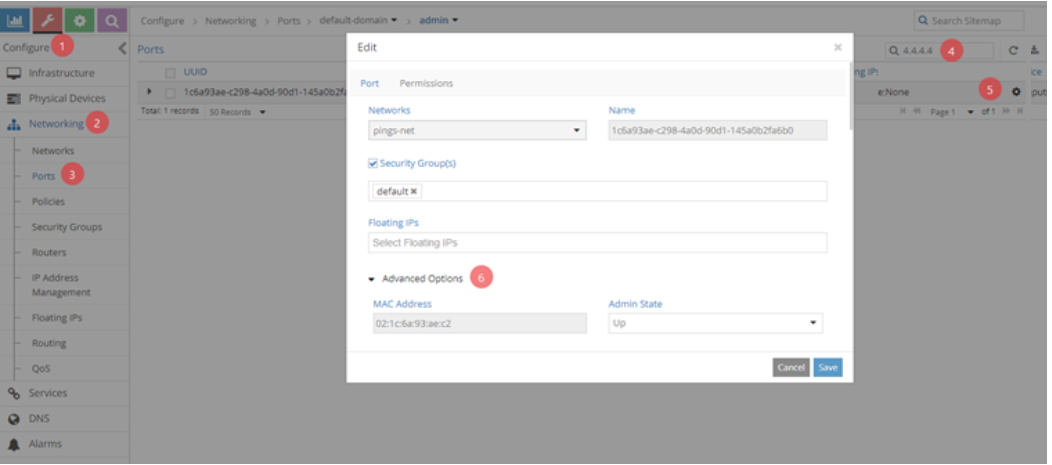Image resolution: width=1052 pixels, height=465 pixels.
Task: Click Cancel in the Edit dialog
Action: (x=791, y=368)
